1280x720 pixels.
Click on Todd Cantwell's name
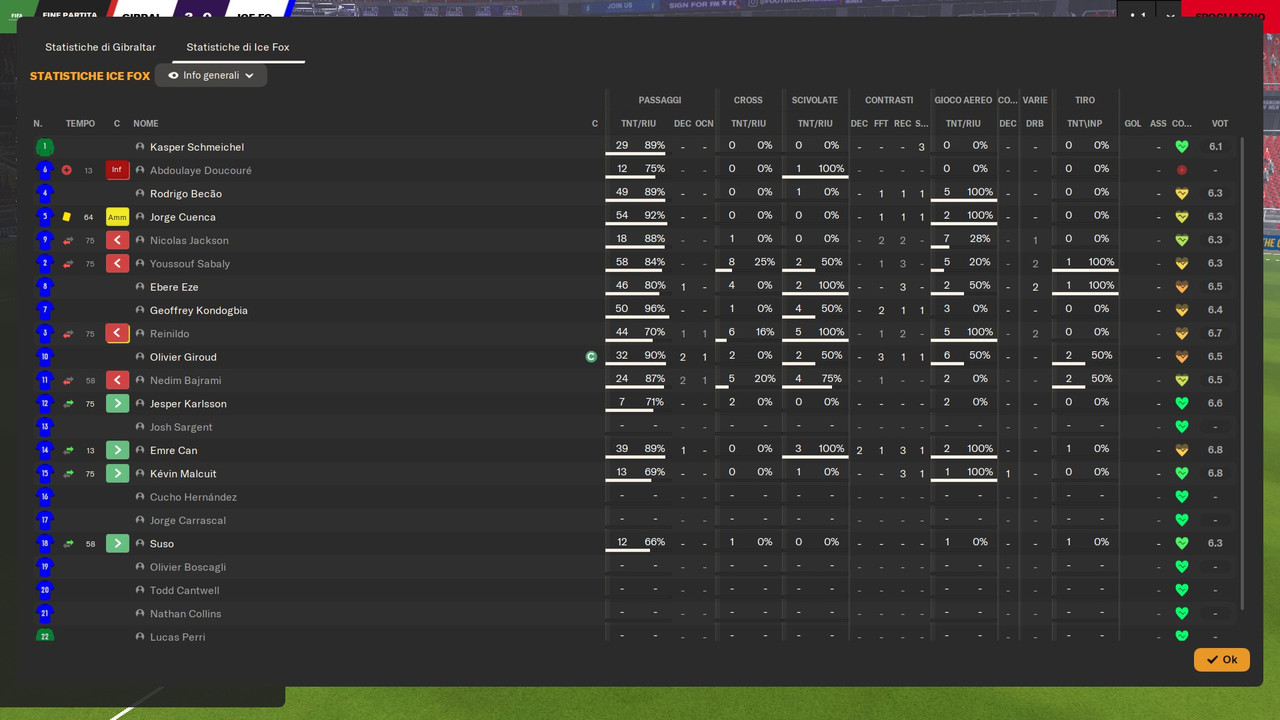[x=185, y=591]
